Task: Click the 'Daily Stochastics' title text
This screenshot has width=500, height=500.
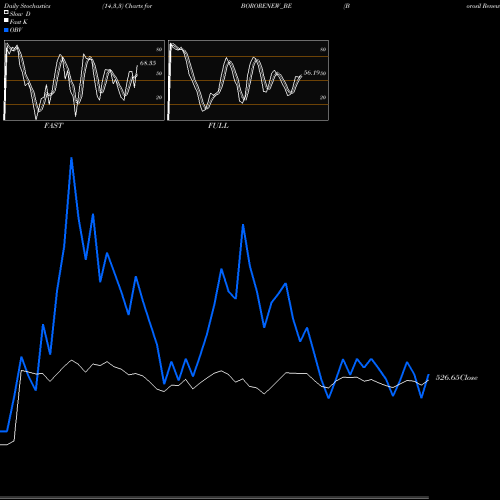Action: click(x=27, y=6)
